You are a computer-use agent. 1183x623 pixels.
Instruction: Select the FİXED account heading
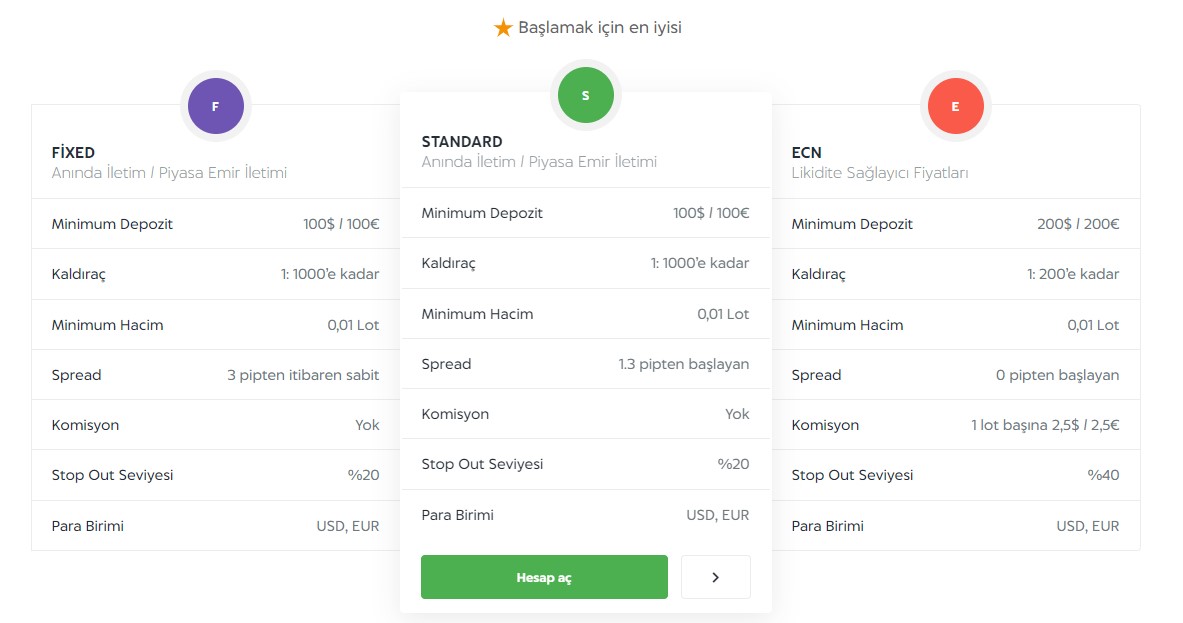(73, 152)
